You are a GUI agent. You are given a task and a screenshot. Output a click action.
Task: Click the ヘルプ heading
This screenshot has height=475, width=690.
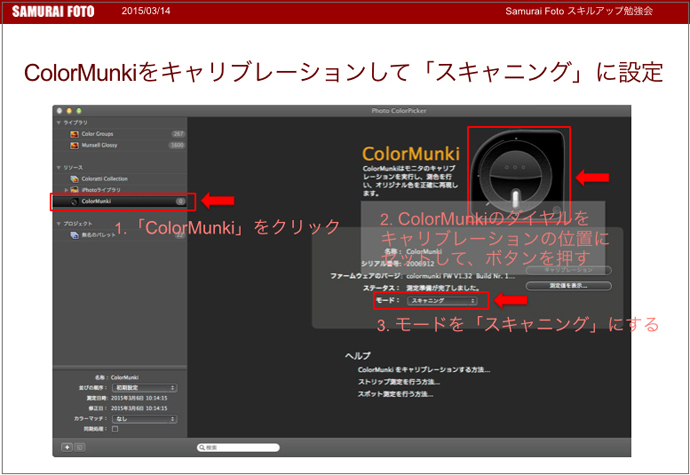(358, 356)
